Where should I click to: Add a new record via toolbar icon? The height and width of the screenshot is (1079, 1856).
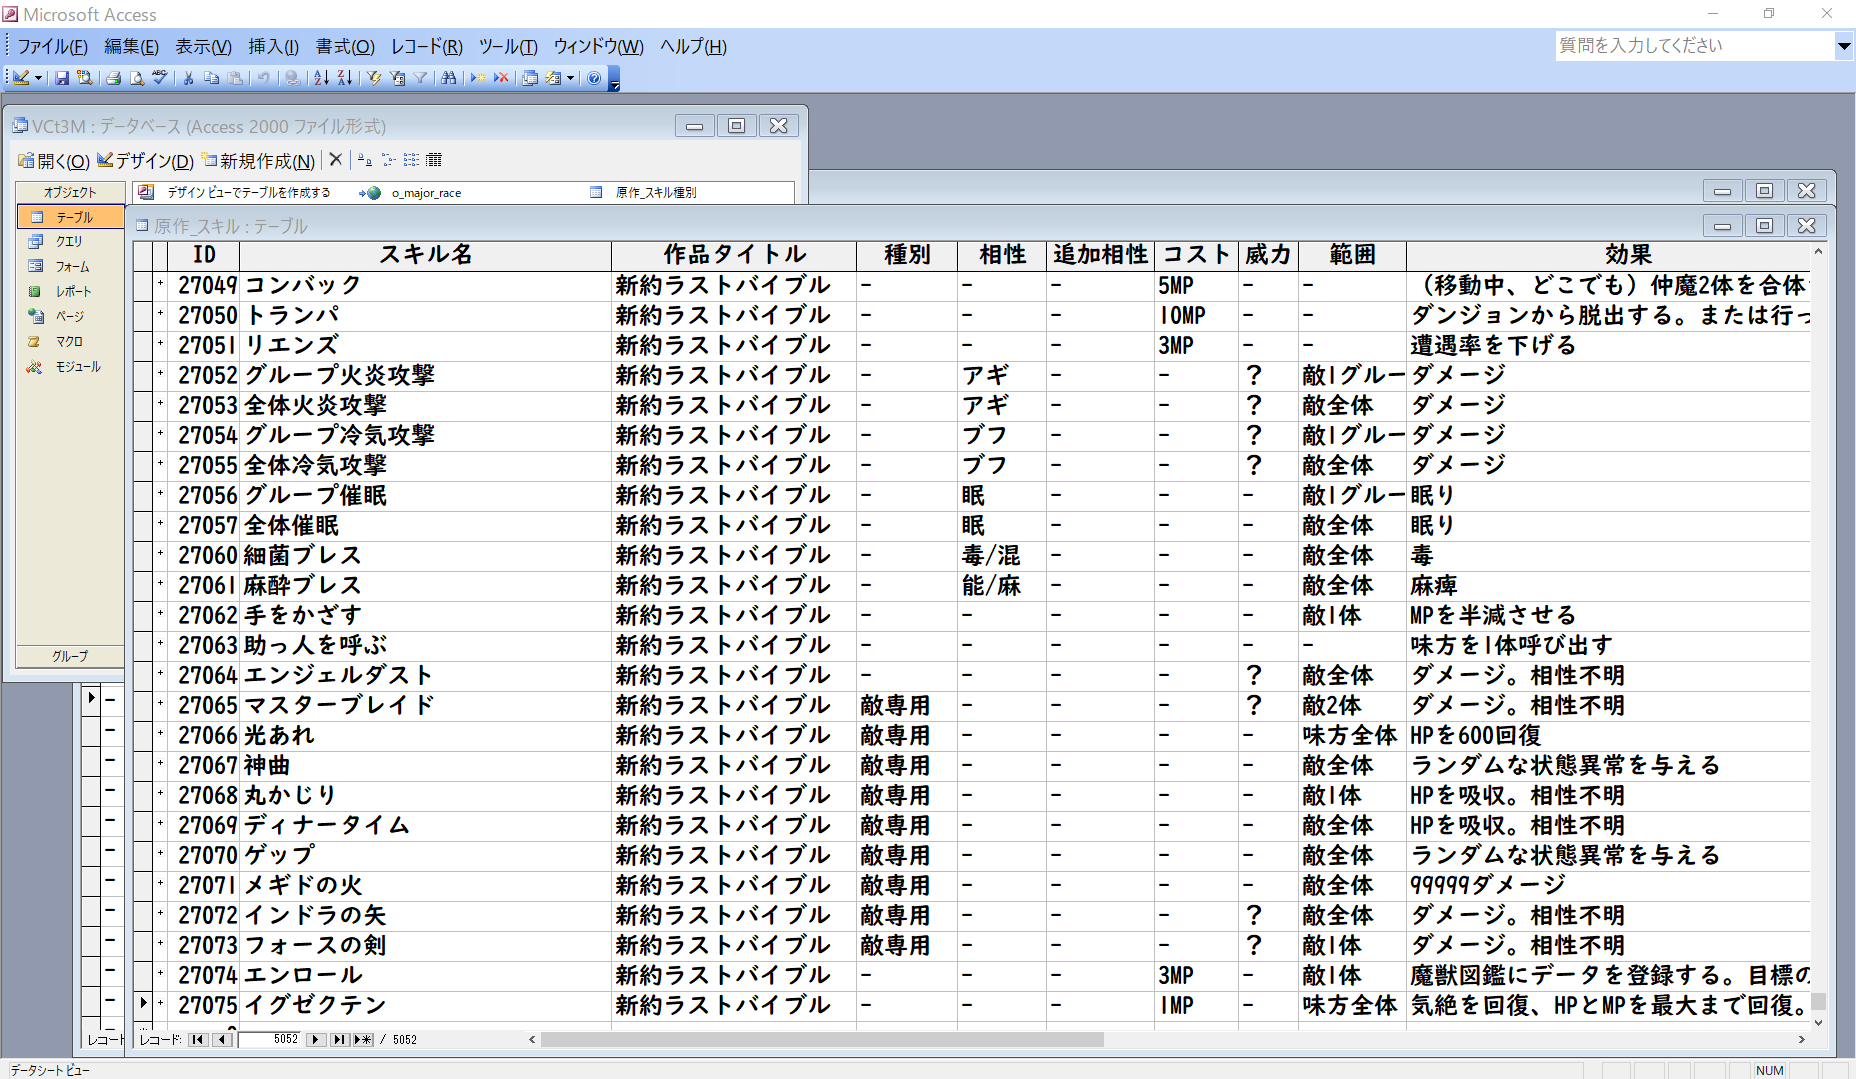point(478,78)
